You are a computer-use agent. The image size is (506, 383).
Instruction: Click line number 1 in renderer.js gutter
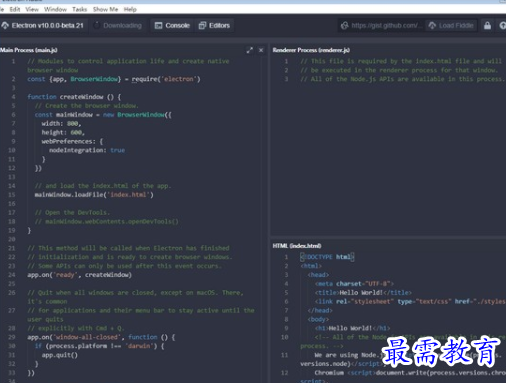(286, 61)
